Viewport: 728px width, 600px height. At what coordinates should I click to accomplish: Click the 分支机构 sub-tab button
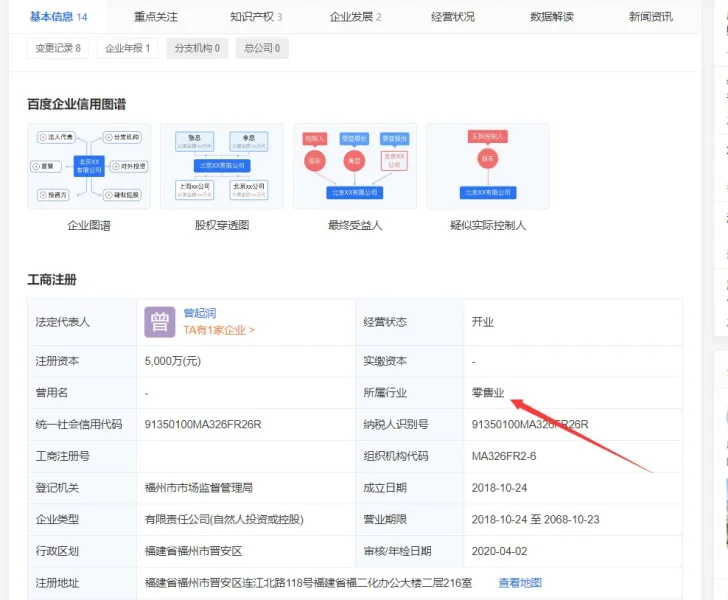click(x=197, y=48)
